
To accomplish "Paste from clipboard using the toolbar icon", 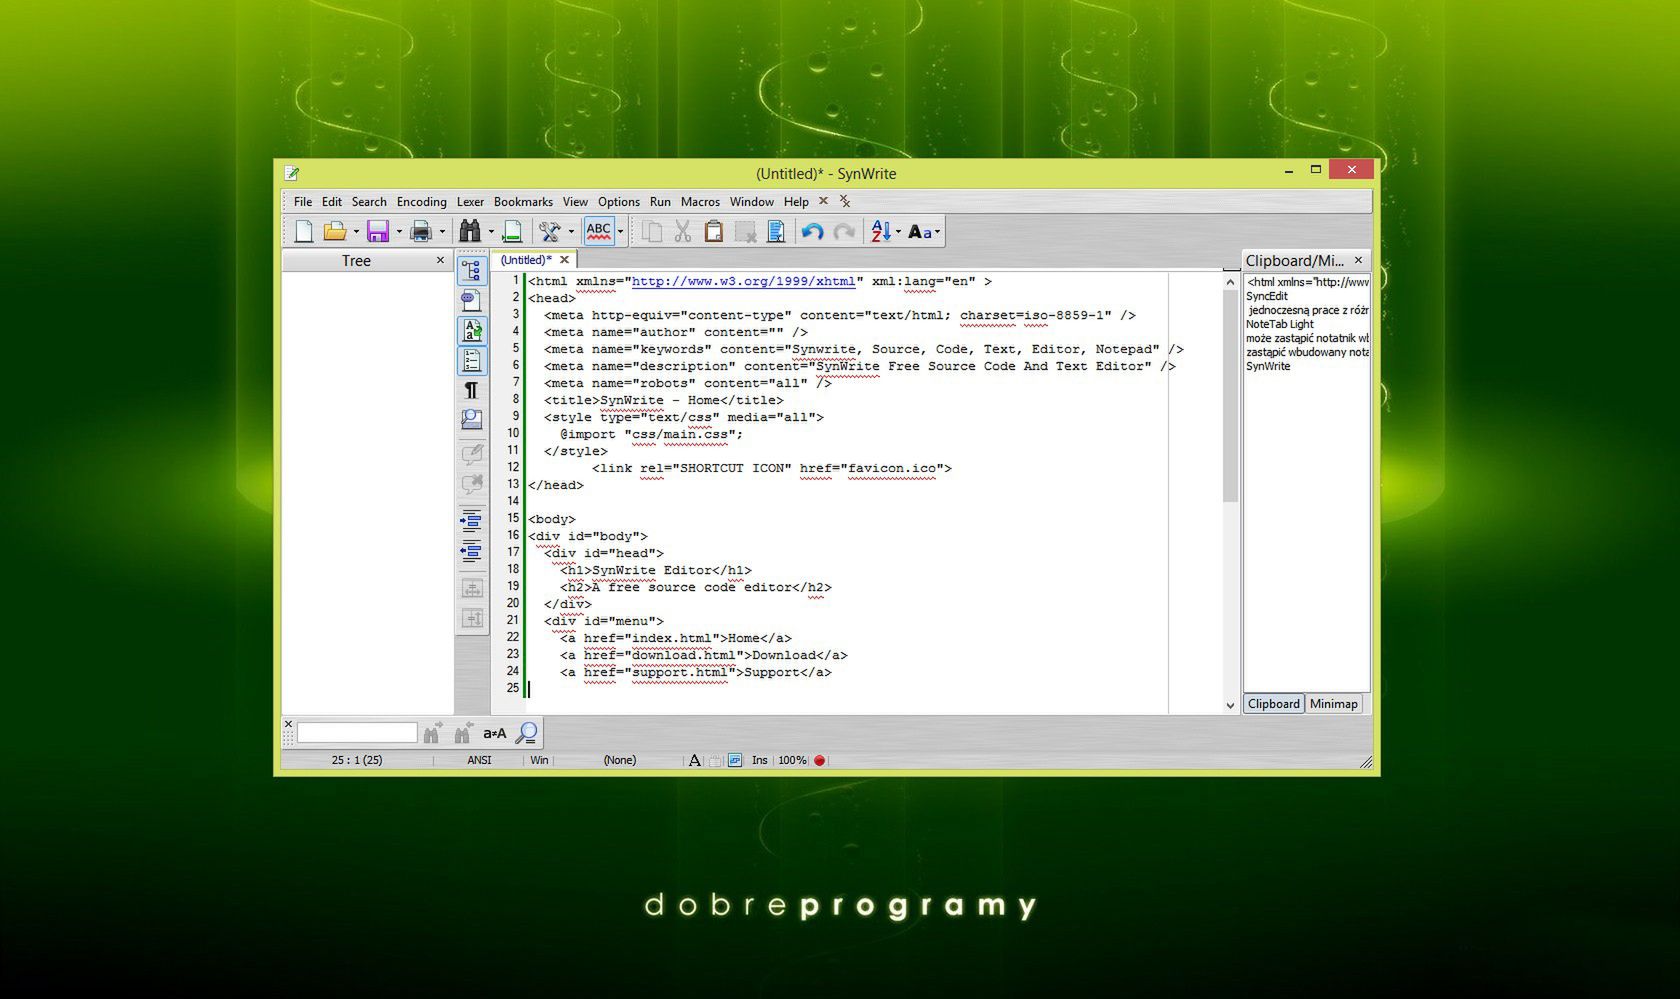I will pos(714,232).
